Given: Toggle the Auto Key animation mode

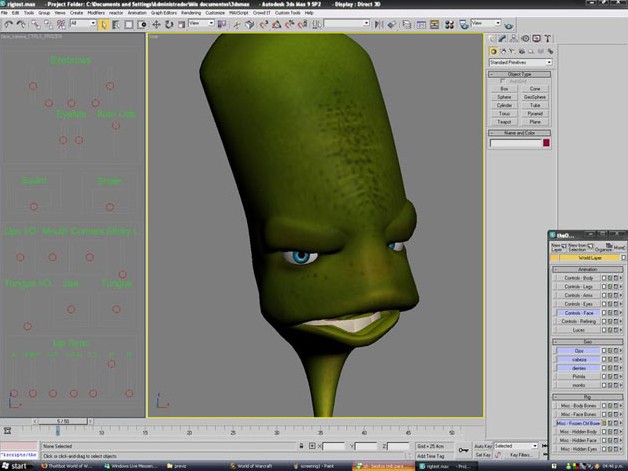Looking at the screenshot, I should 482,445.
